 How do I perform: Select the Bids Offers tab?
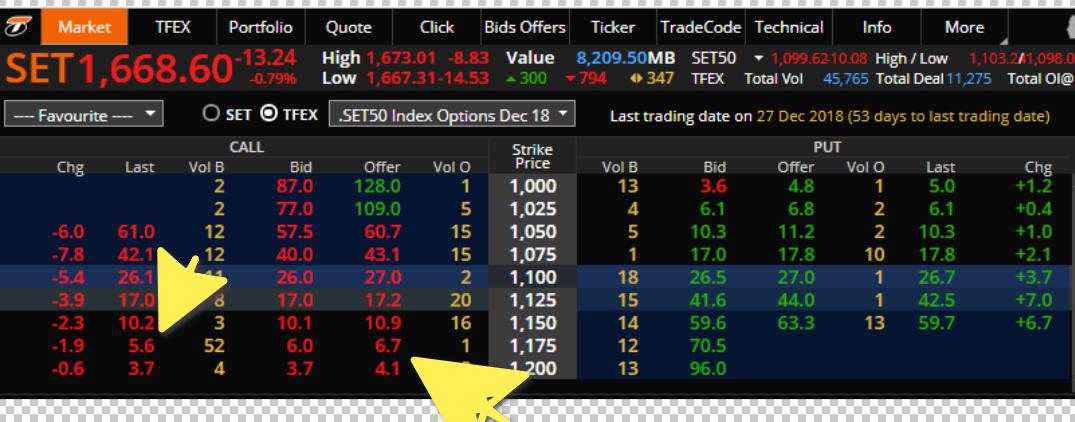(525, 27)
